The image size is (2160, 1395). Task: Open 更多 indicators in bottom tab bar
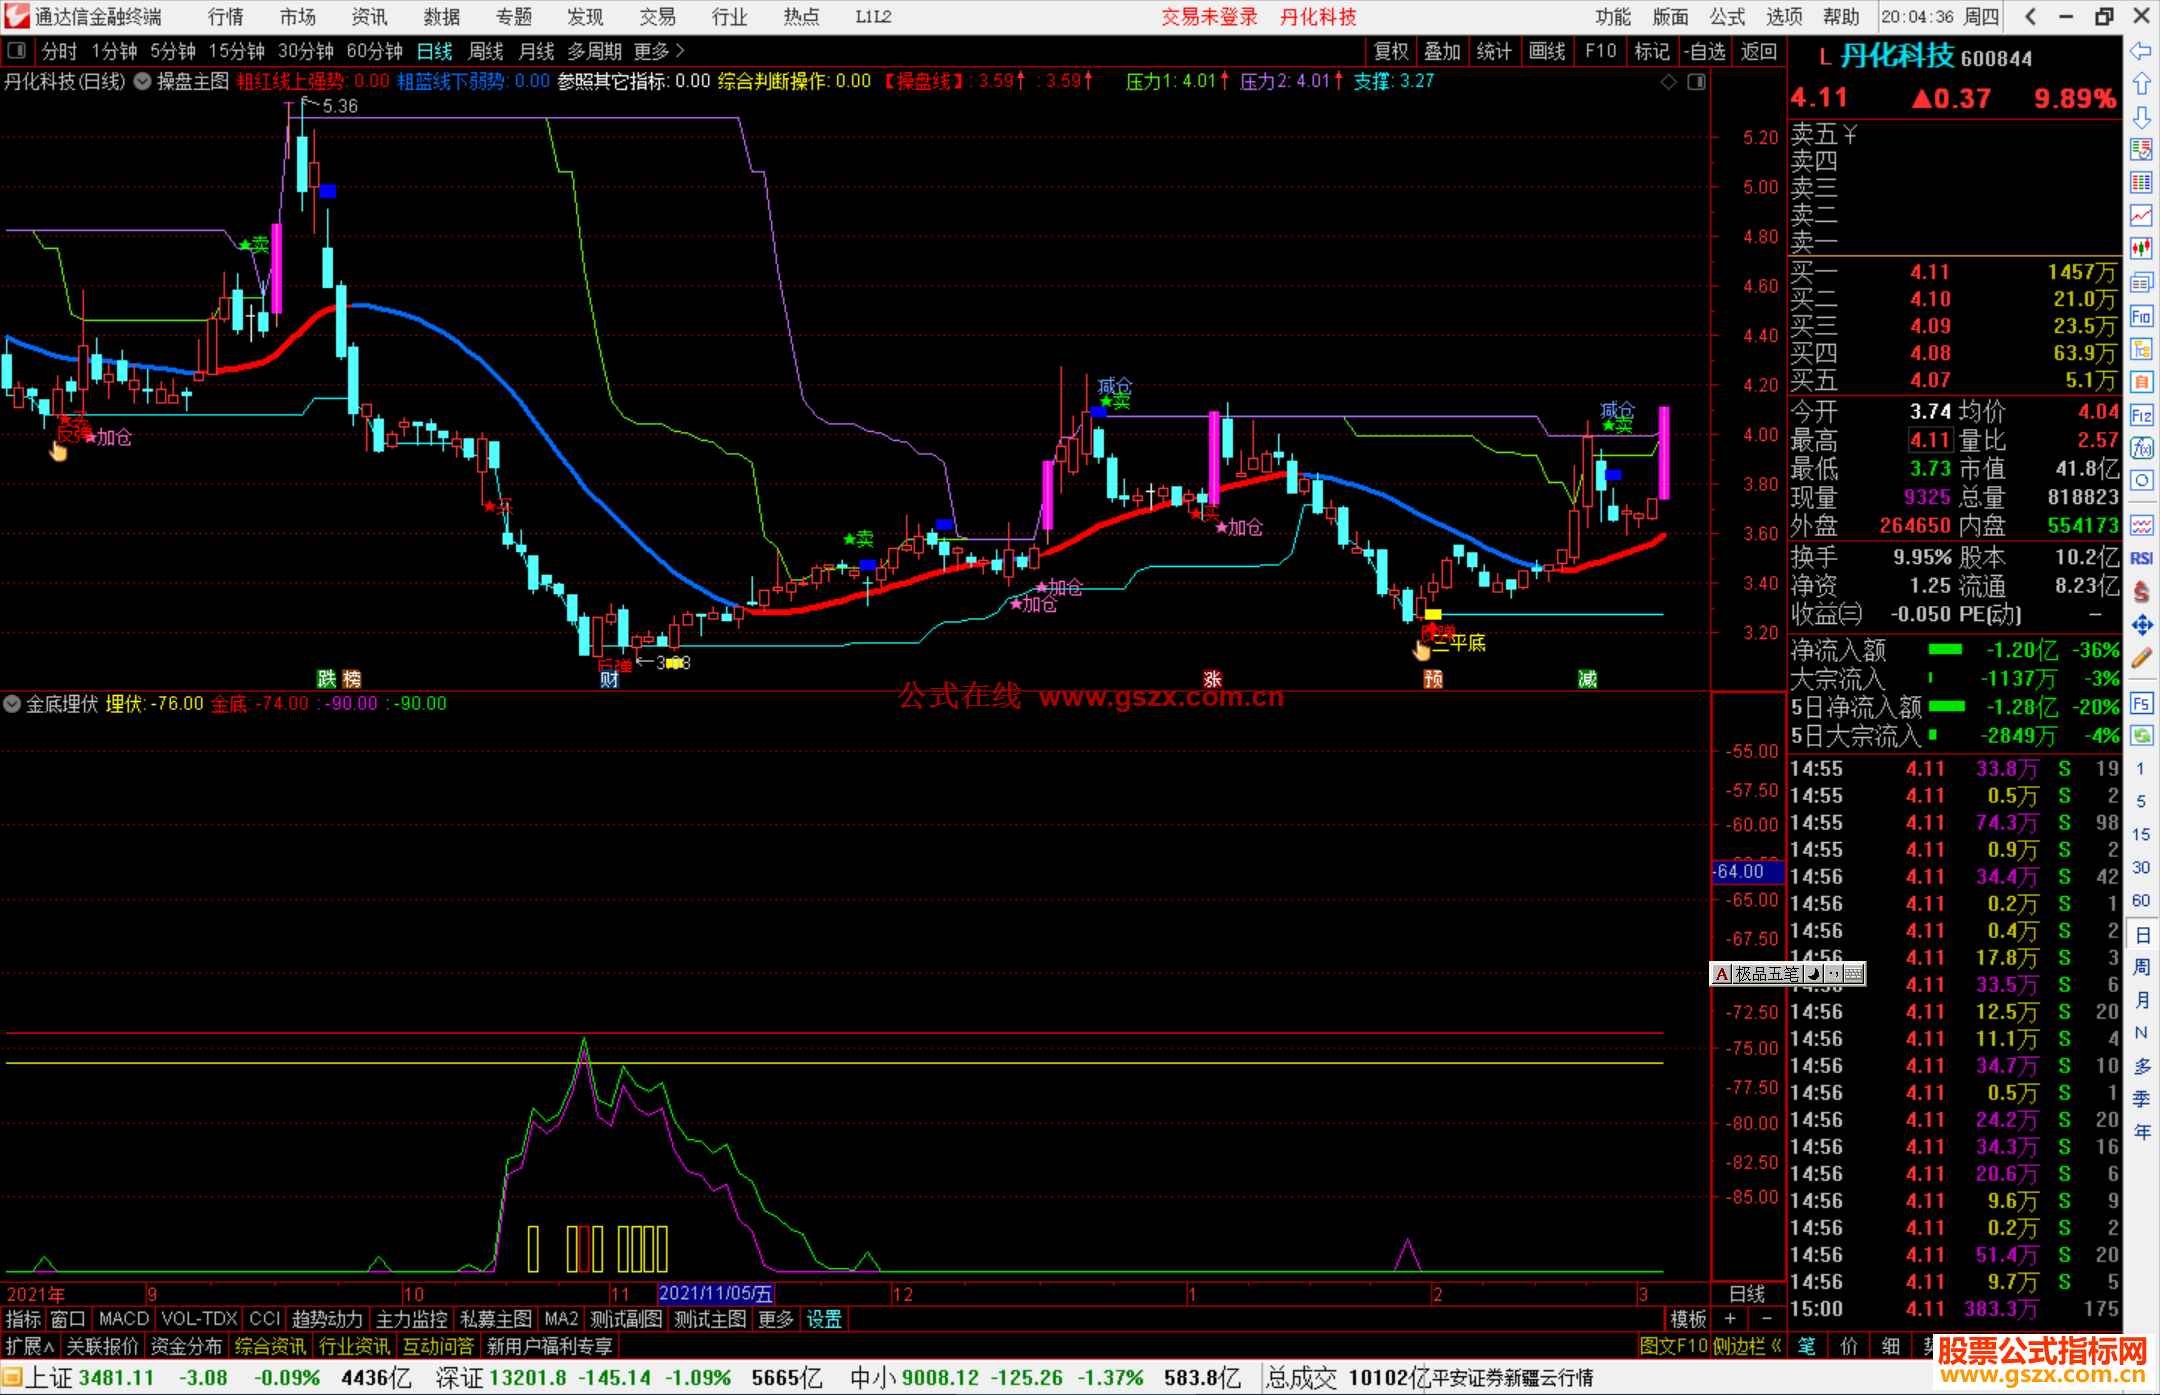pyautogui.click(x=776, y=1319)
